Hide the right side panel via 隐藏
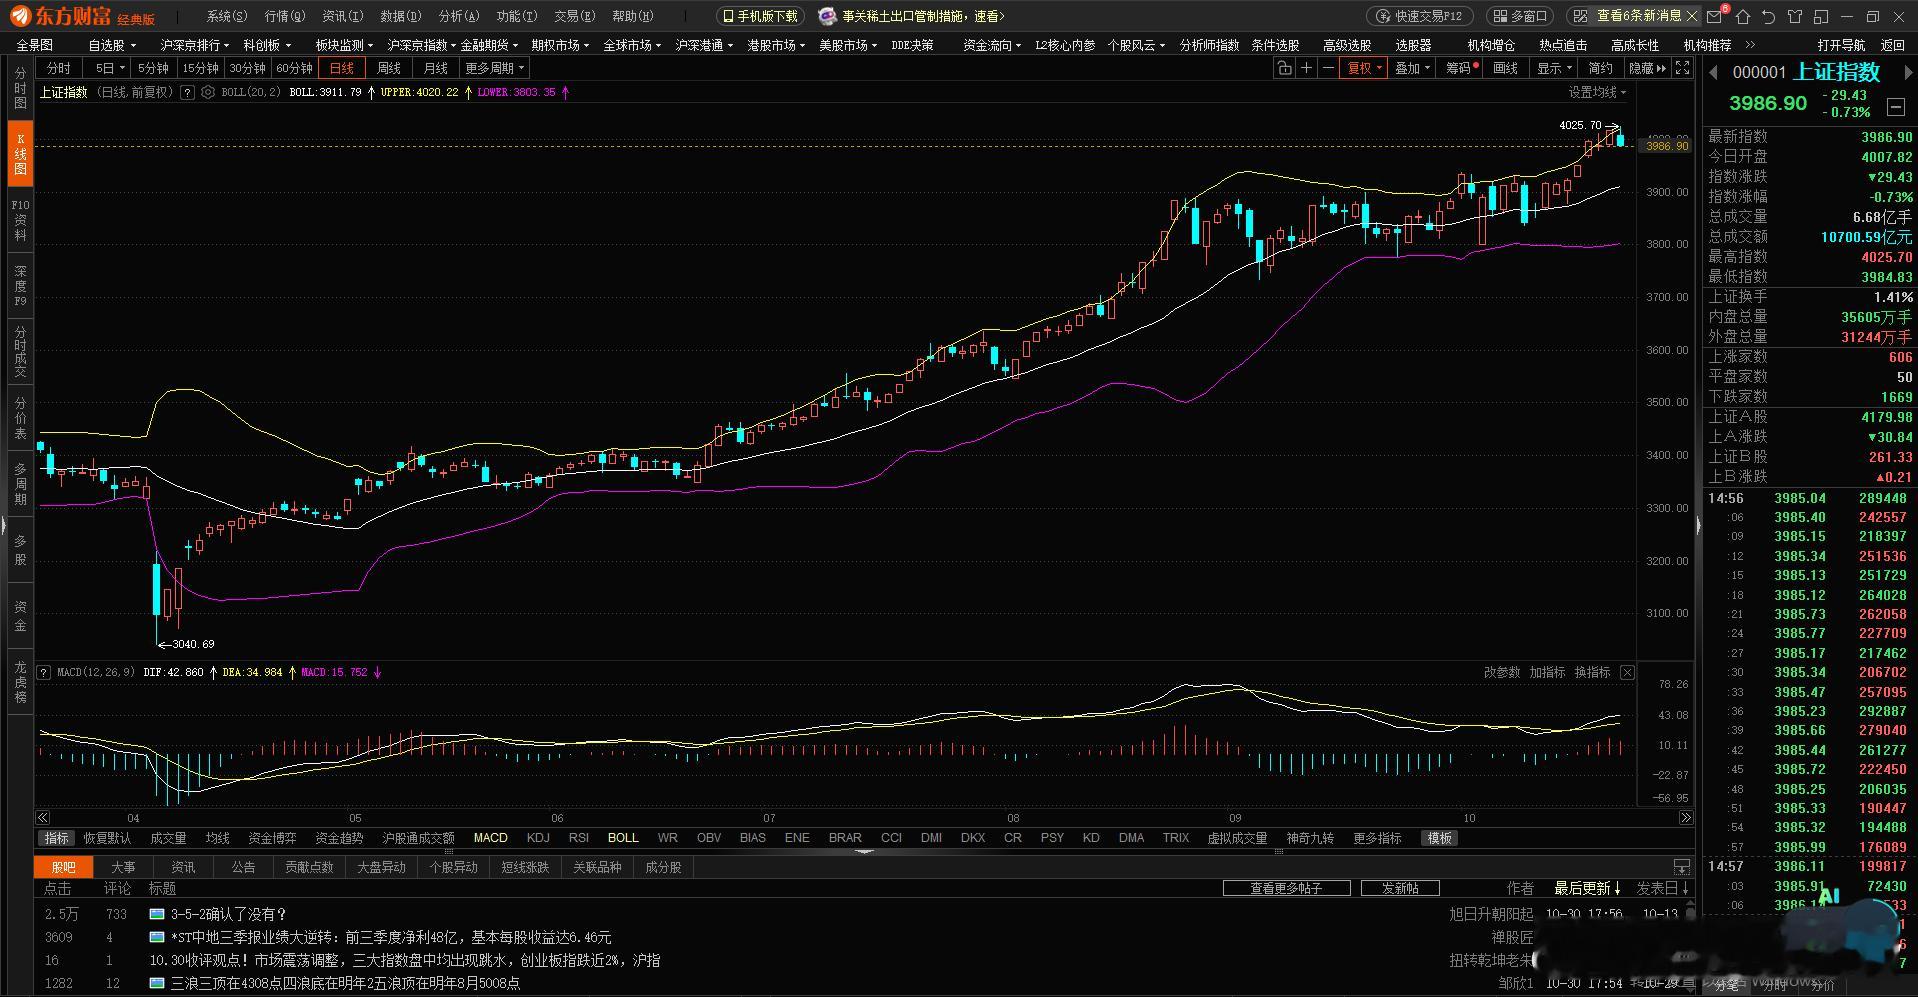The image size is (1918, 997). [x=1647, y=68]
